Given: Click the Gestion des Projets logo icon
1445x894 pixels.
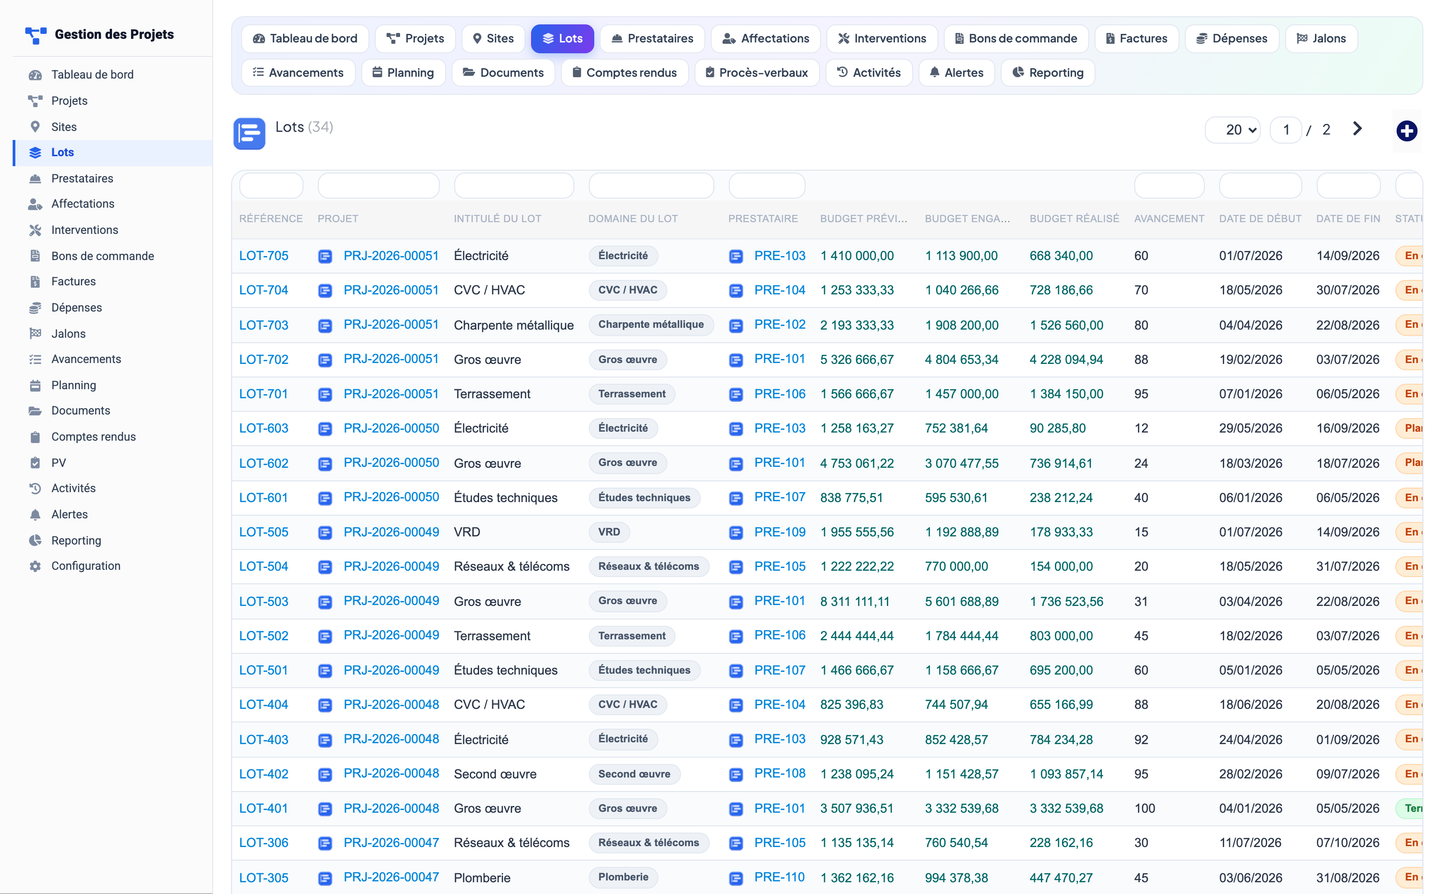Looking at the screenshot, I should [36, 35].
